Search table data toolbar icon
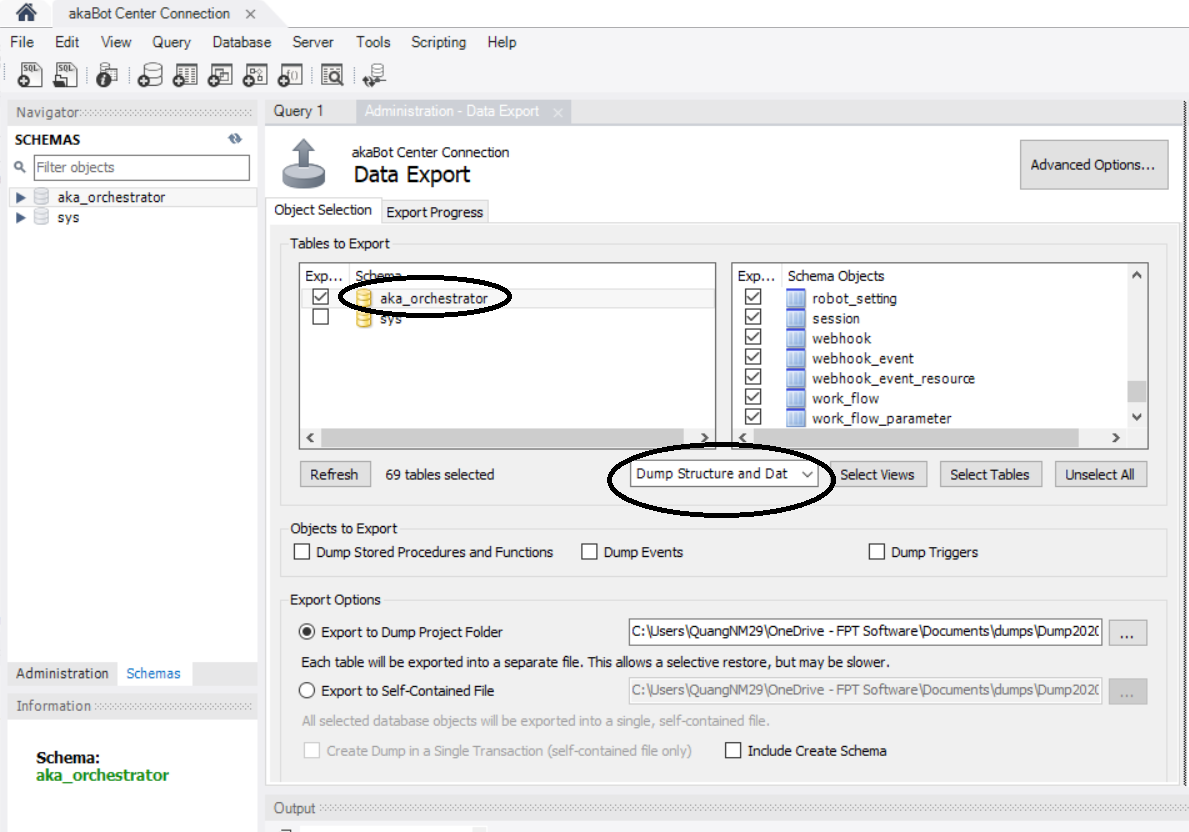This screenshot has width=1189, height=832. point(332,74)
